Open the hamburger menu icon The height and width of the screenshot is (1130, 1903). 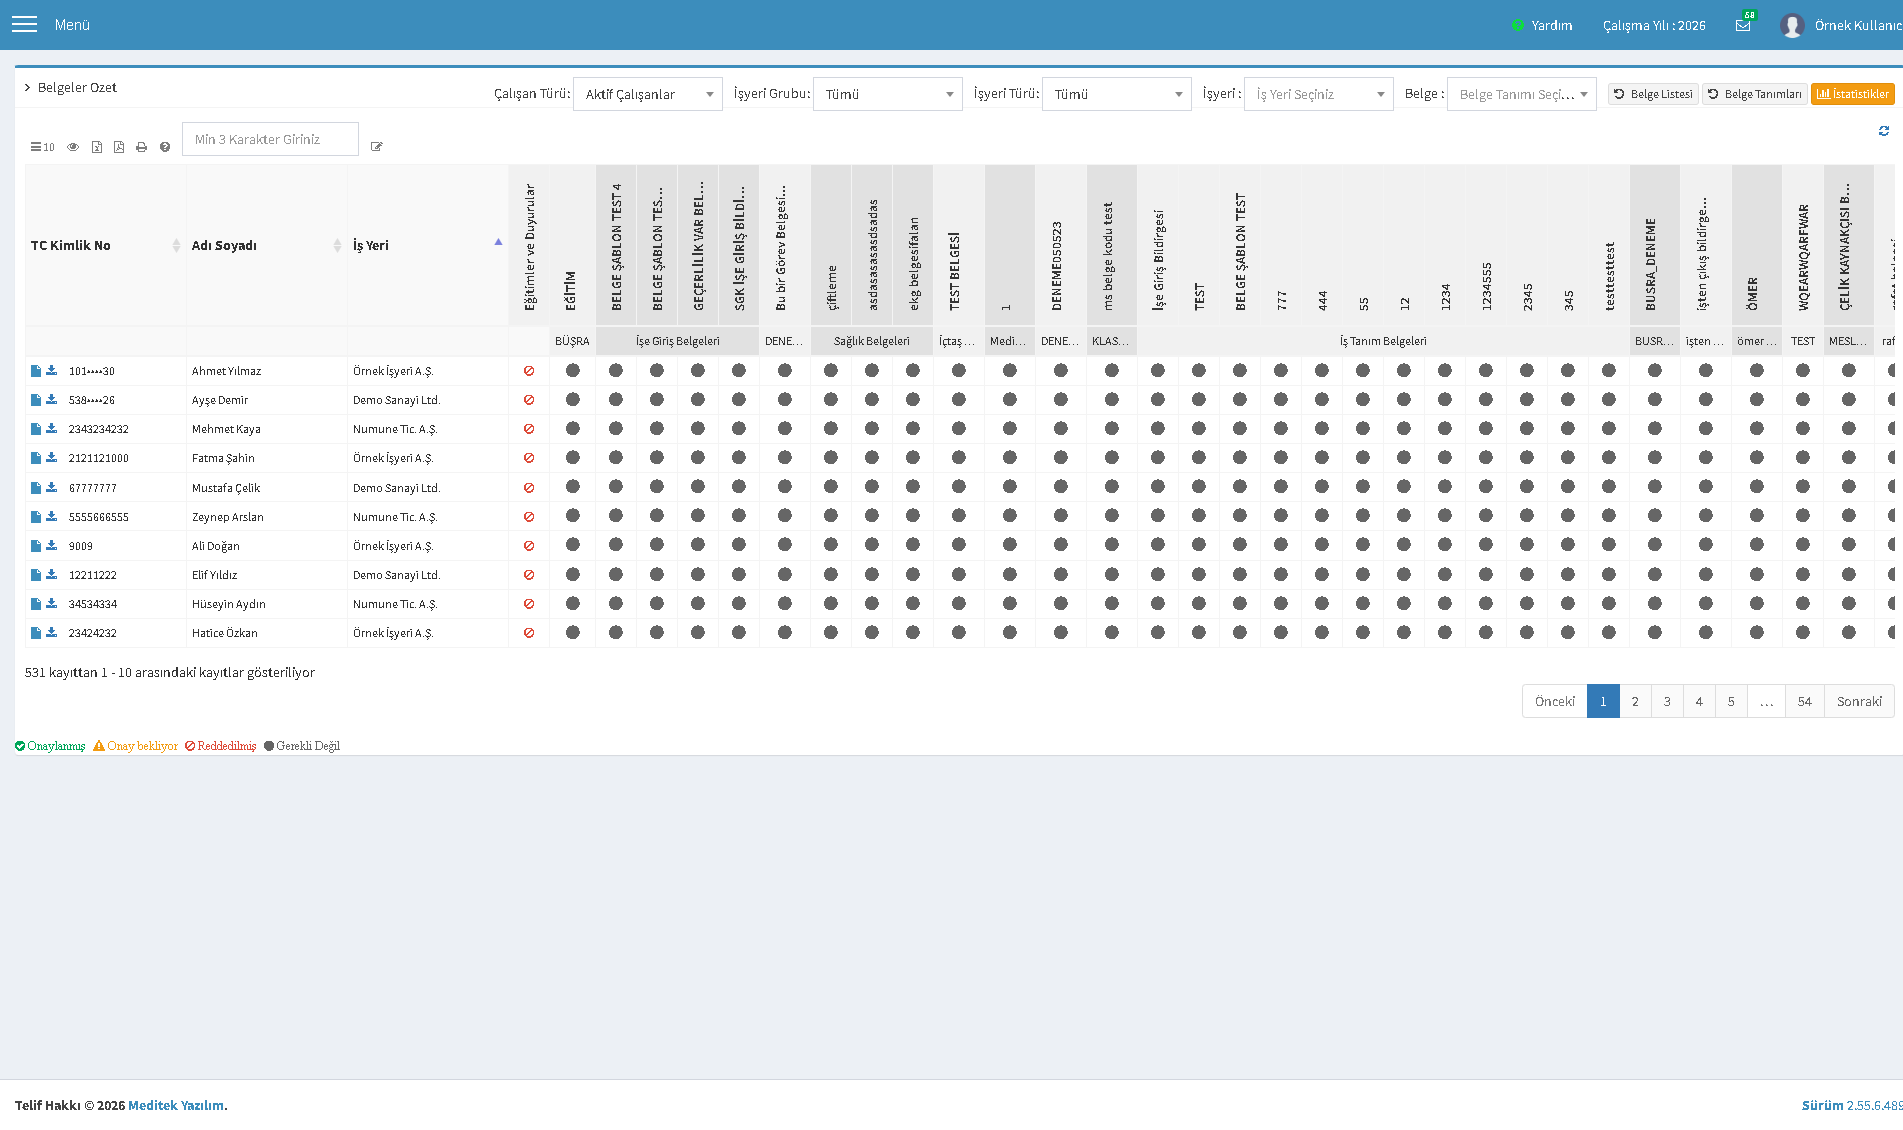tap(24, 24)
